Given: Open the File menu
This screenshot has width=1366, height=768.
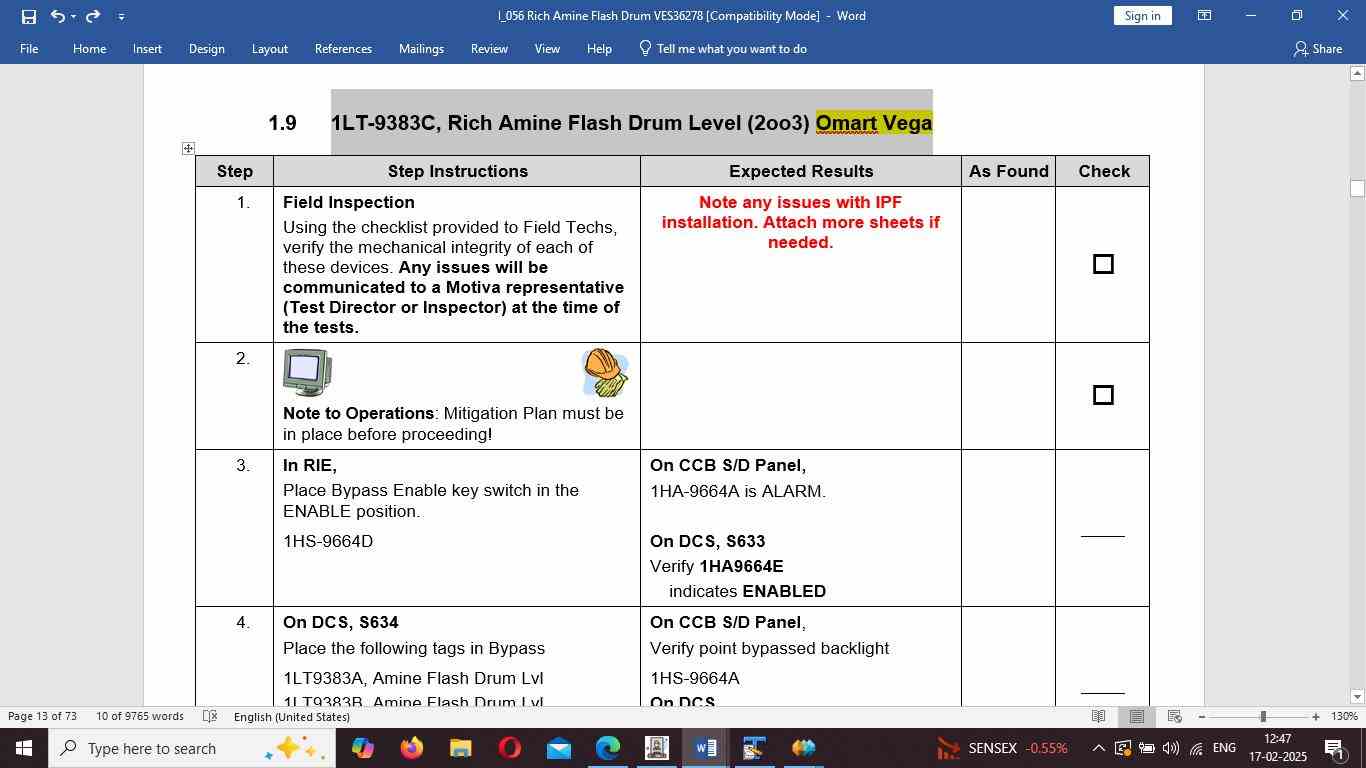Looking at the screenshot, I should click(x=29, y=48).
